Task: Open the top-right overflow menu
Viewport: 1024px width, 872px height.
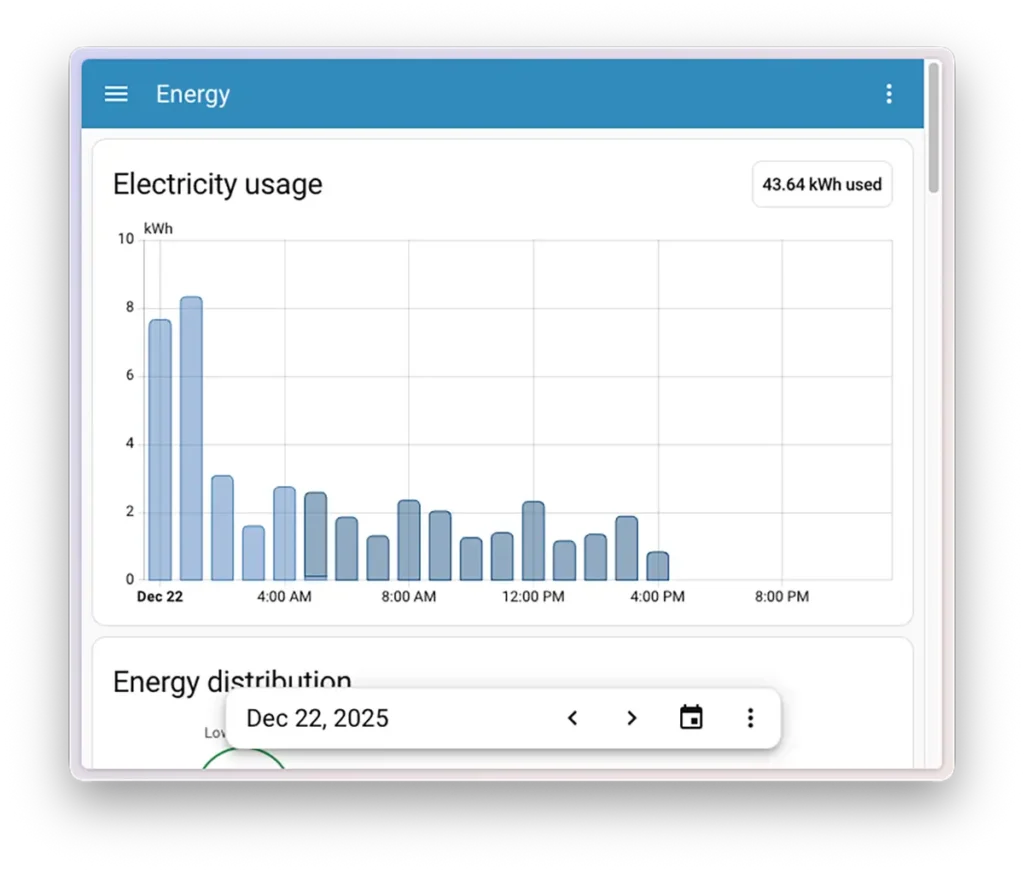Action: pos(889,93)
